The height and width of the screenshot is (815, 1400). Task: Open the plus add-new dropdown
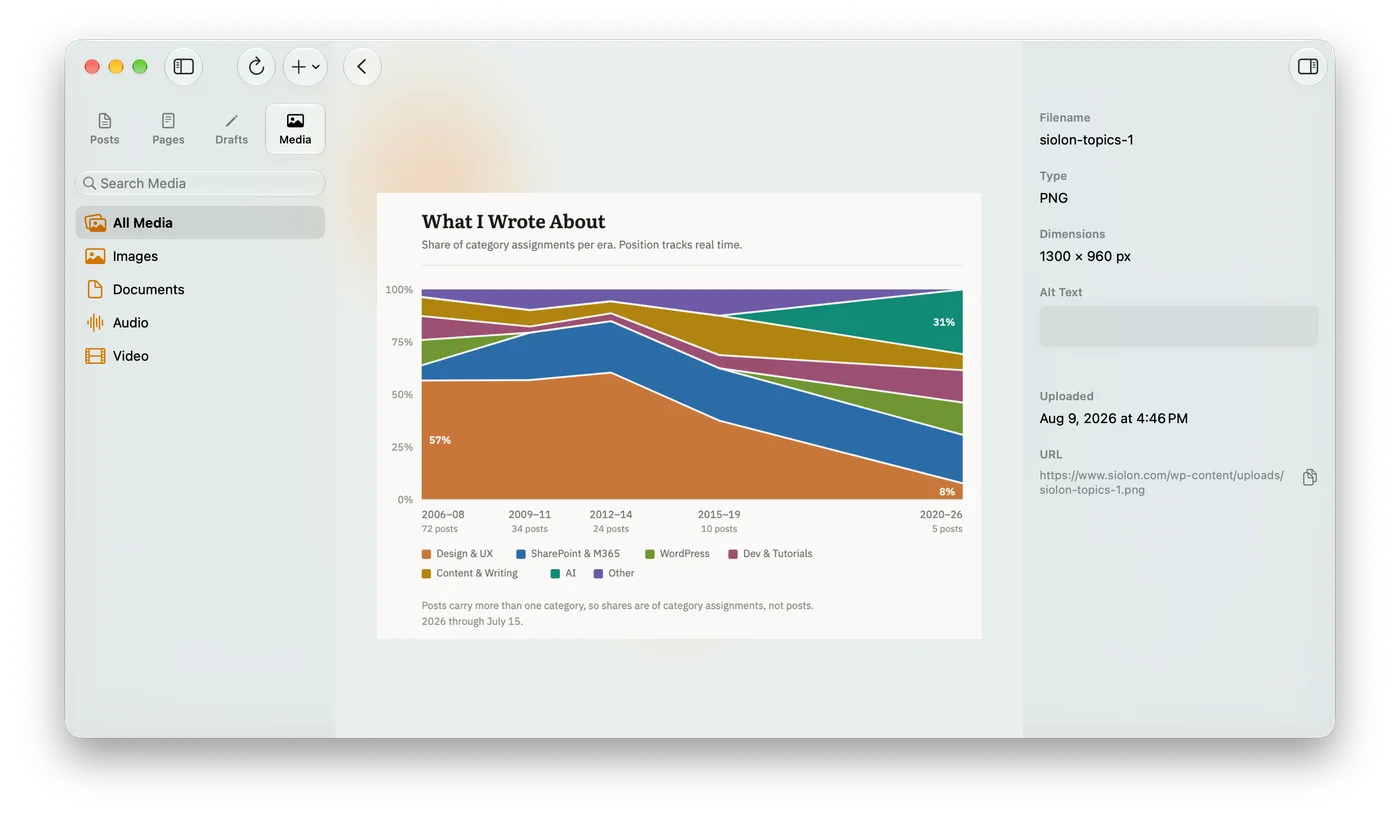(305, 67)
